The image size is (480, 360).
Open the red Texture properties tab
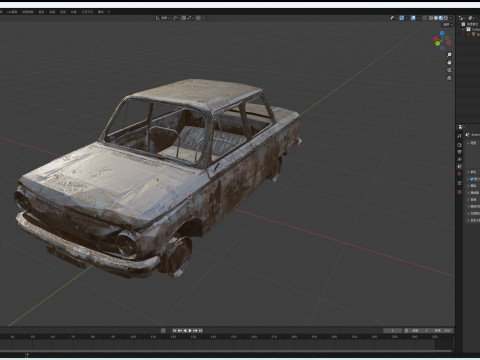click(x=460, y=192)
